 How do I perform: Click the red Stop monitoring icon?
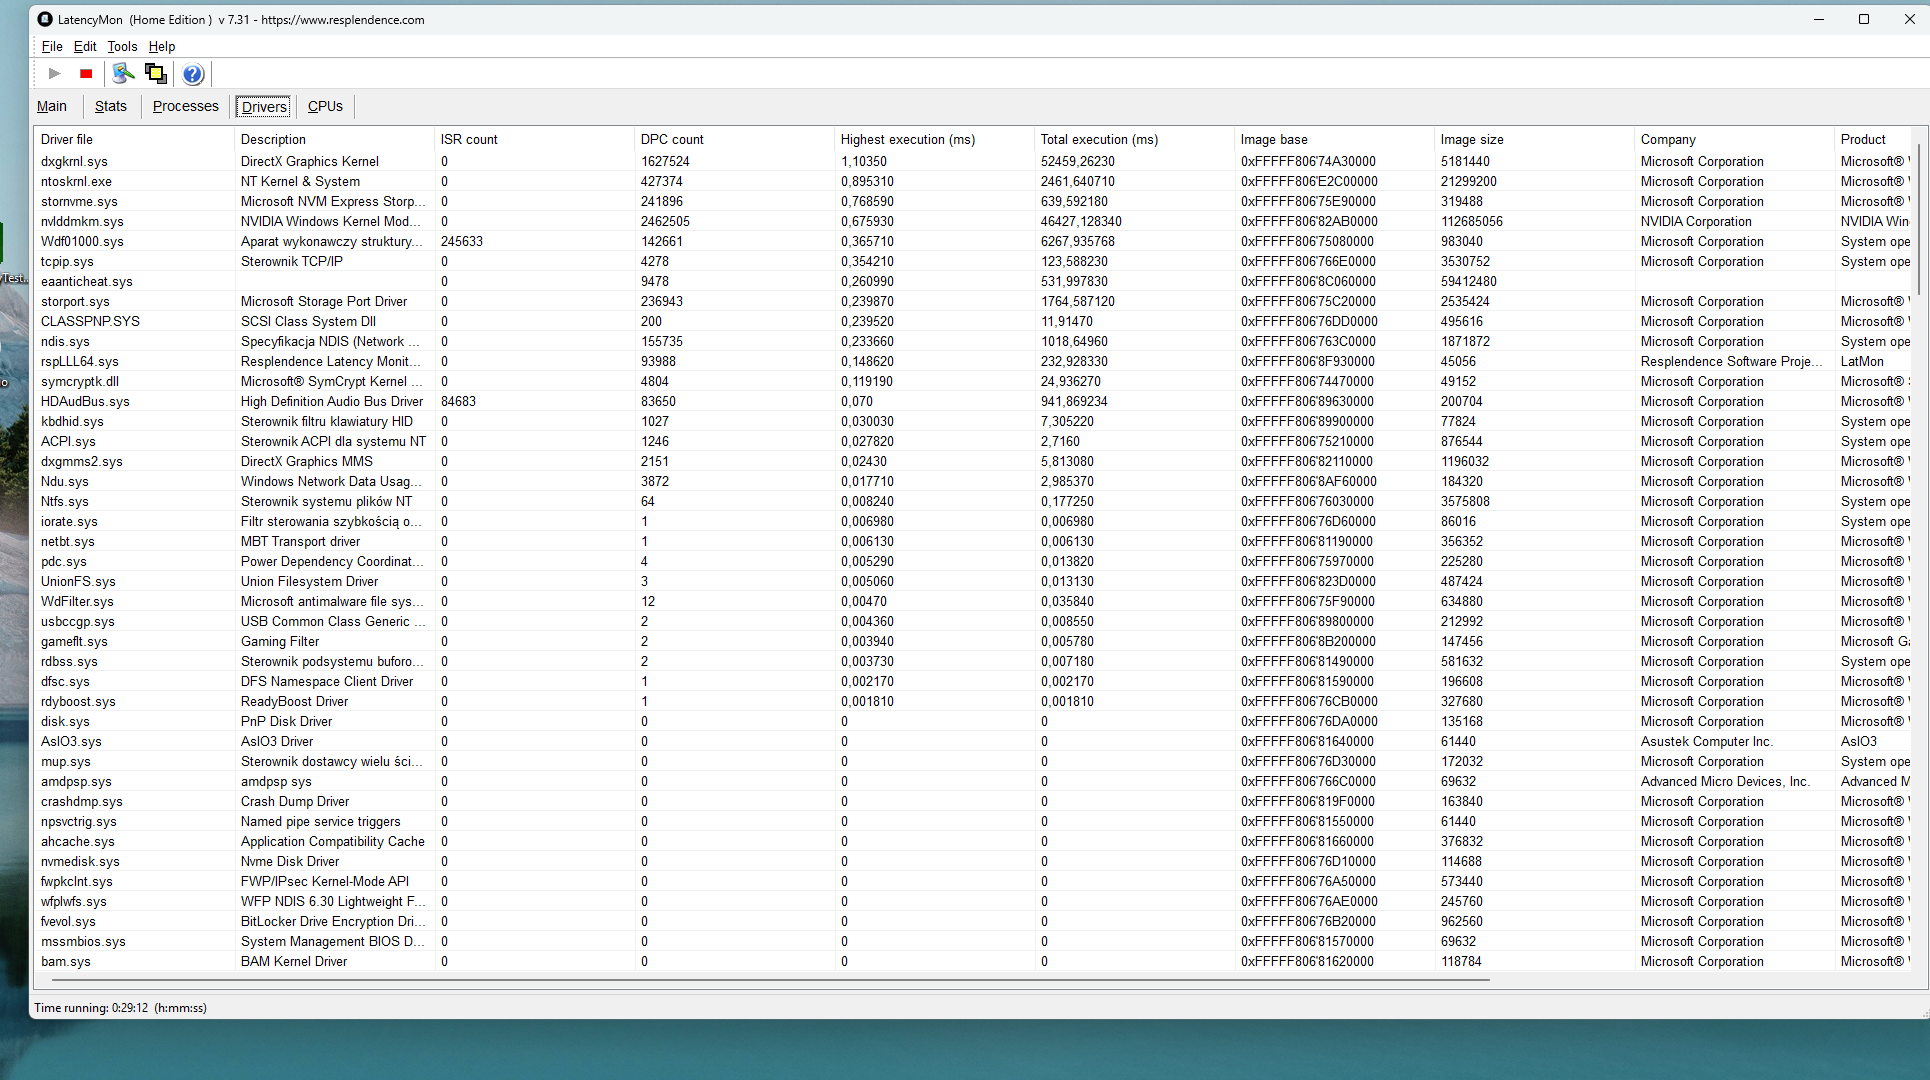(86, 74)
